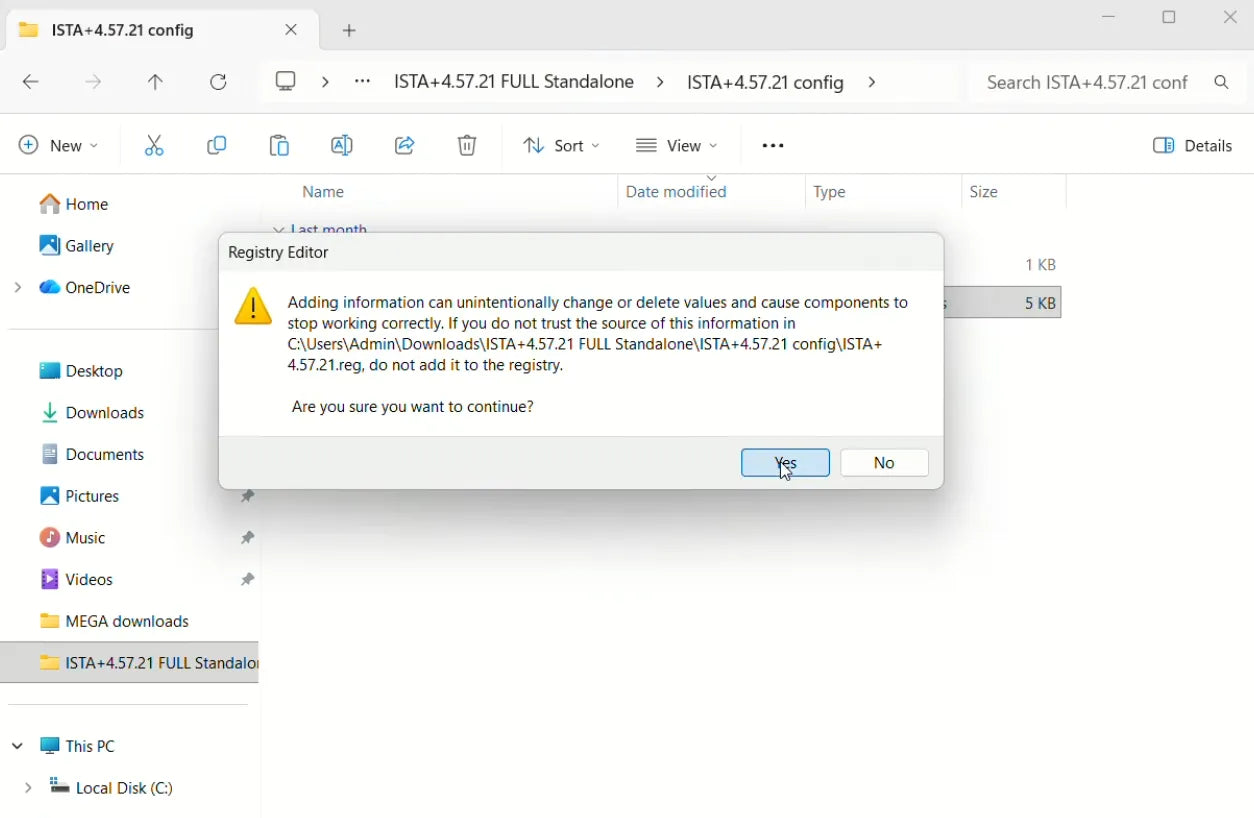Go up one folder level
Image resolution: width=1254 pixels, height=818 pixels.
click(155, 82)
